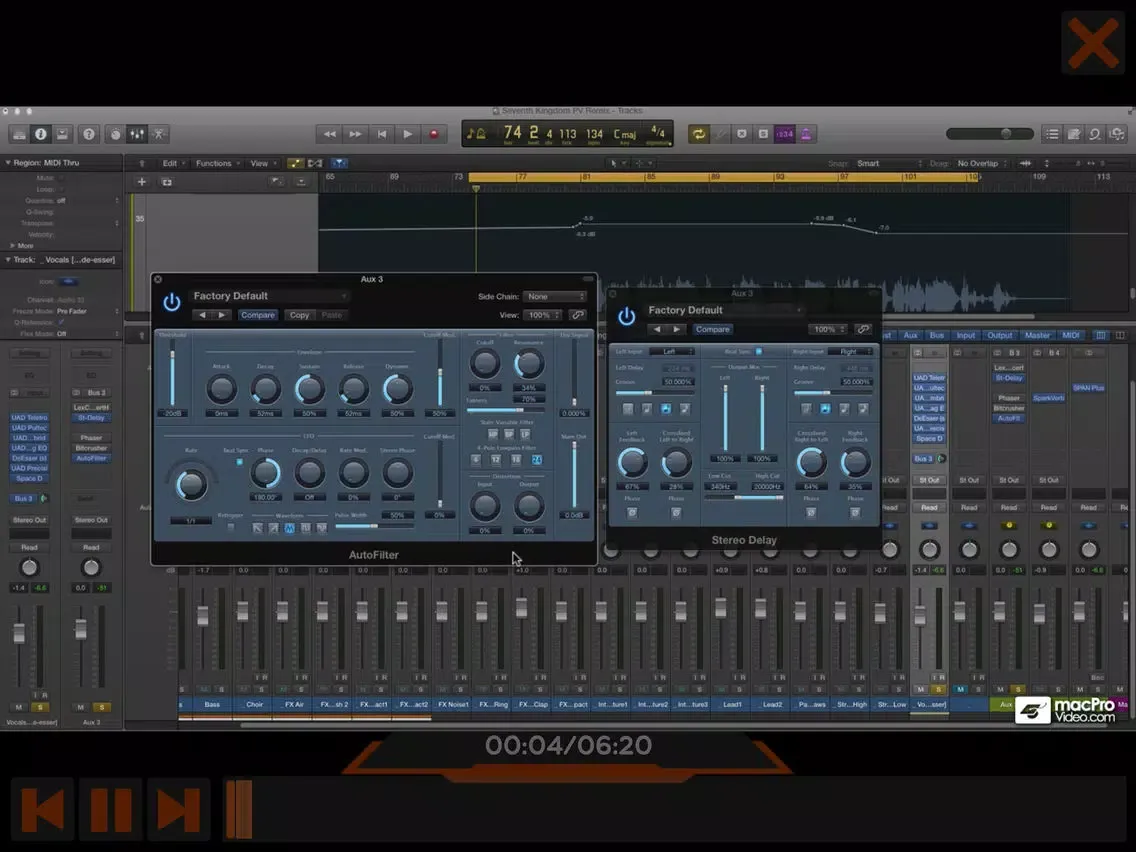Open the Media Browser icon

[1117, 134]
